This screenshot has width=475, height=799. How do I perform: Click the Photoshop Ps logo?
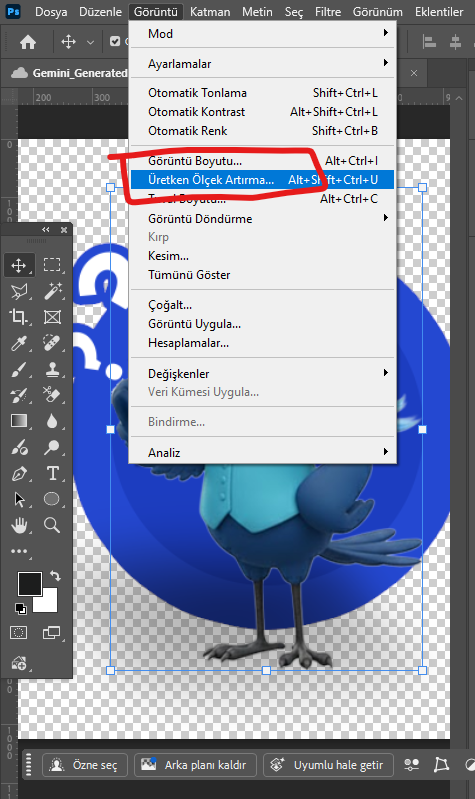(x=13, y=11)
